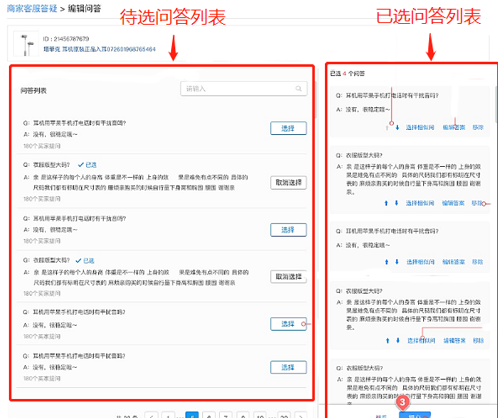Deselect first 衣服版型大吗 via 取消选择

coord(288,182)
